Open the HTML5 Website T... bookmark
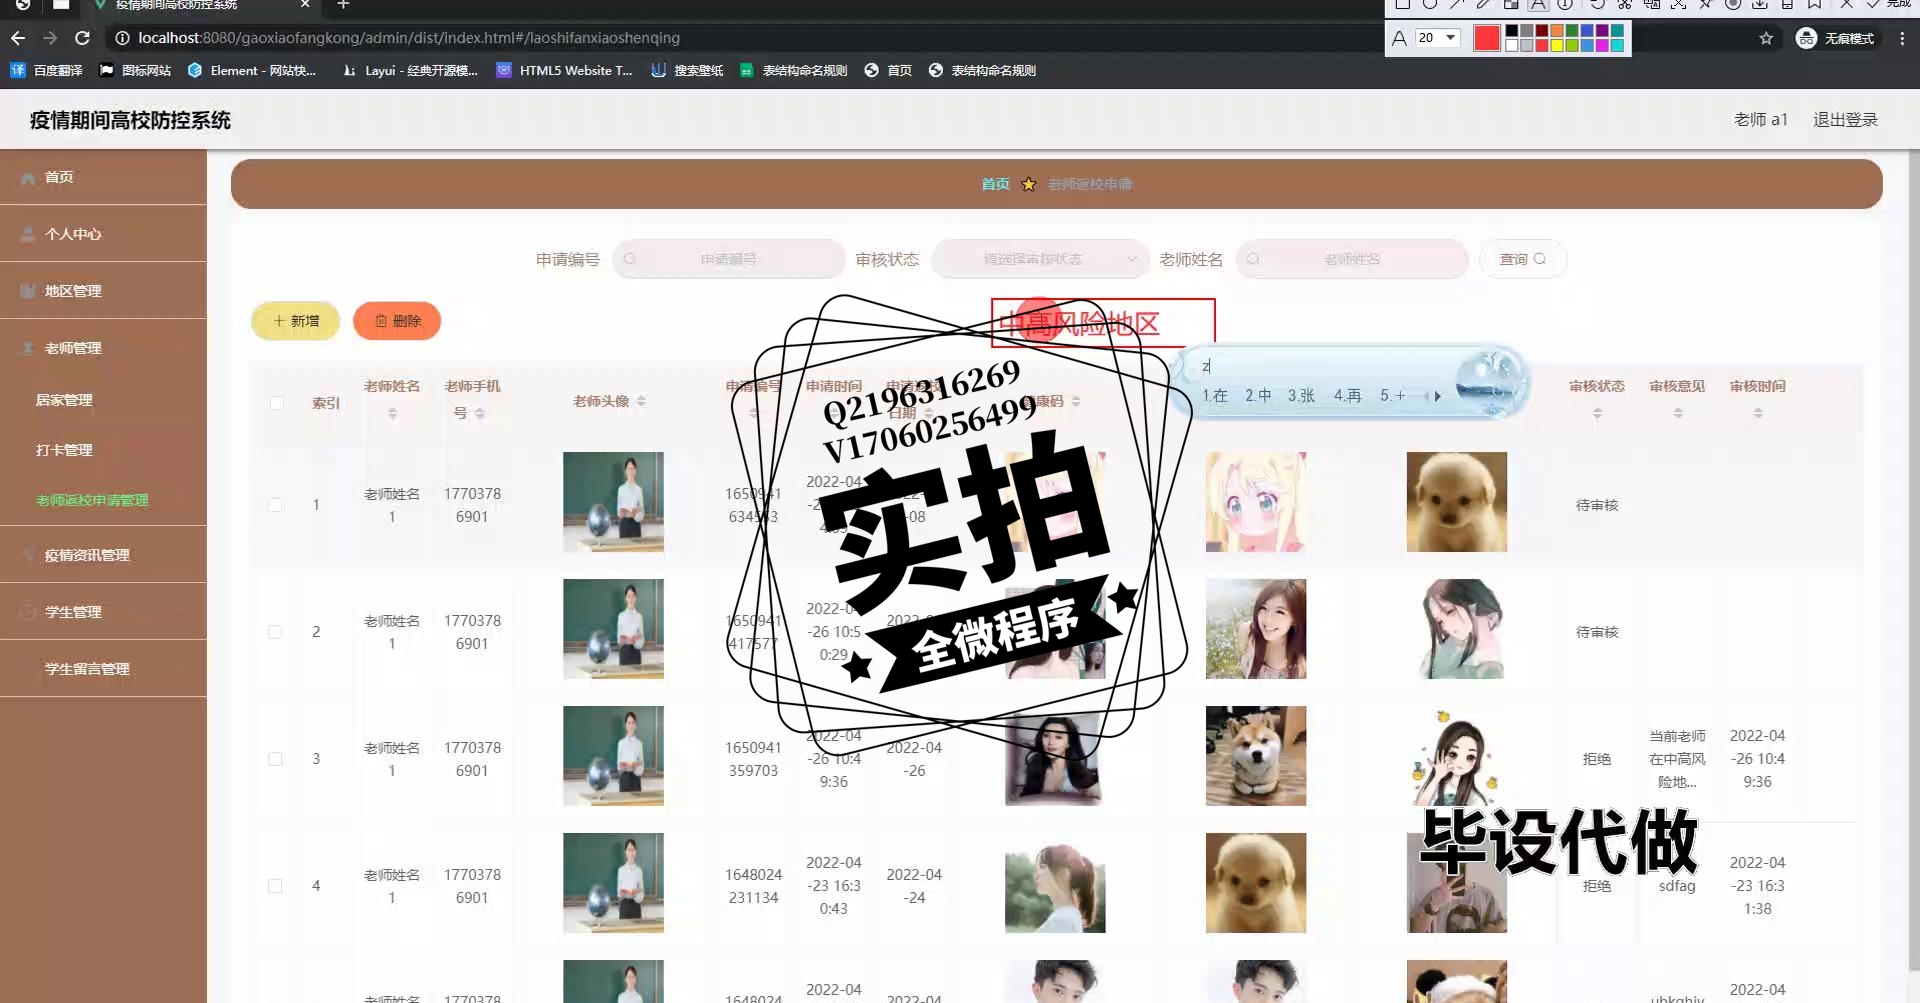Image resolution: width=1920 pixels, height=1003 pixels. pyautogui.click(x=564, y=70)
